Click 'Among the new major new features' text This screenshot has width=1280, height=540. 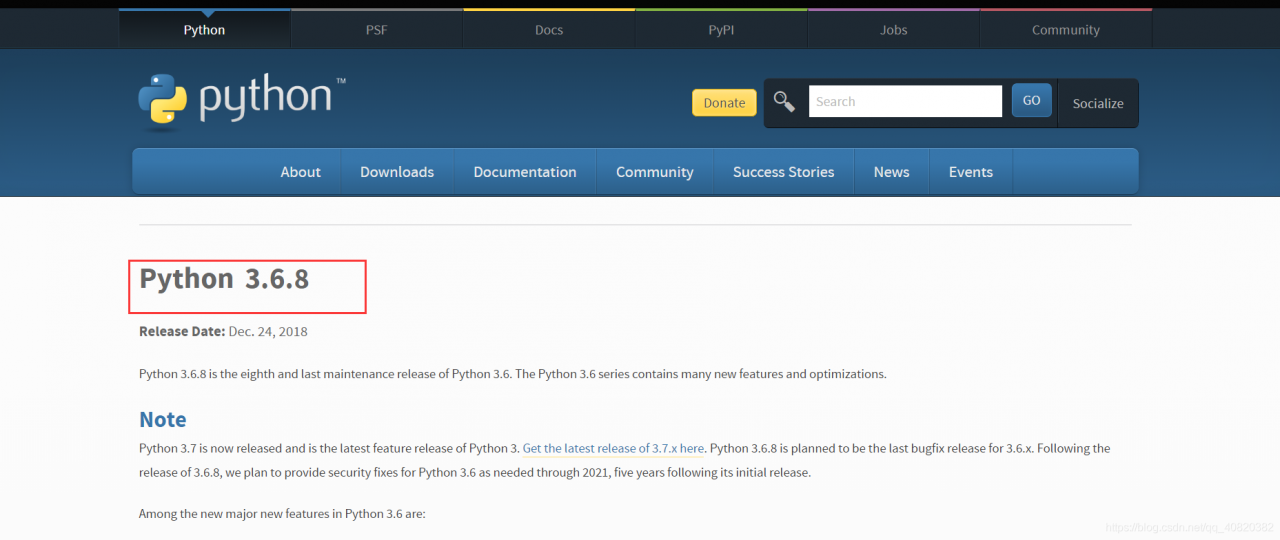(x=282, y=514)
